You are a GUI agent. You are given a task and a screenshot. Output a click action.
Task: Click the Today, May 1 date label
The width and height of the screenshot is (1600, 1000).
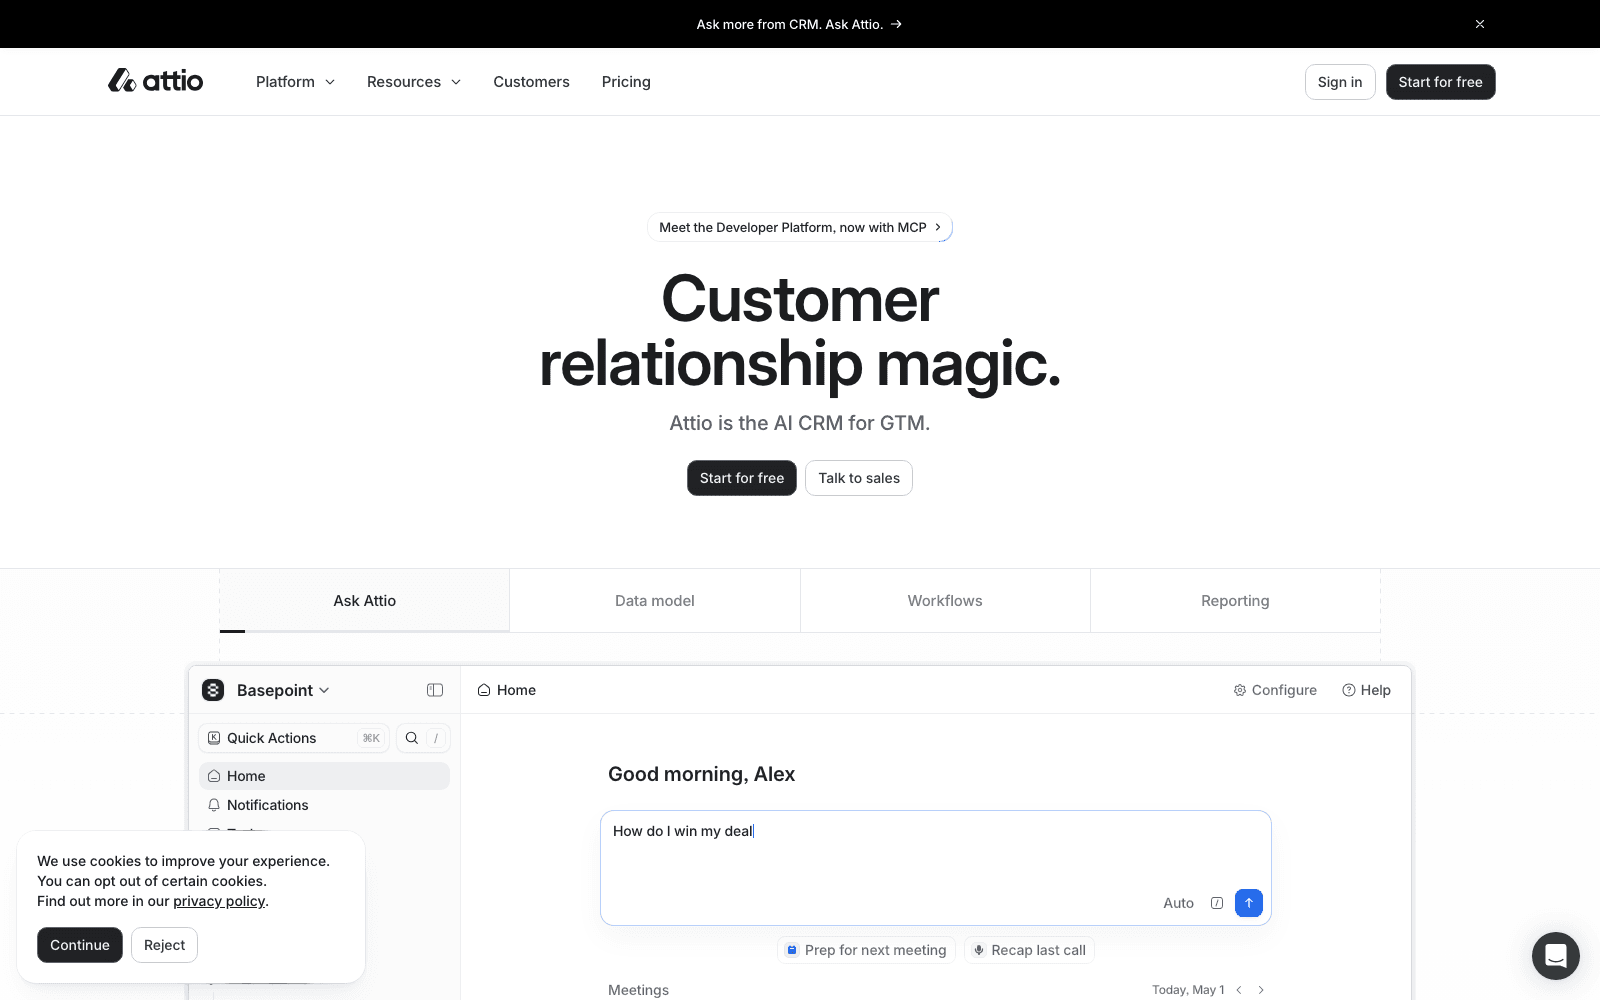coord(1188,990)
